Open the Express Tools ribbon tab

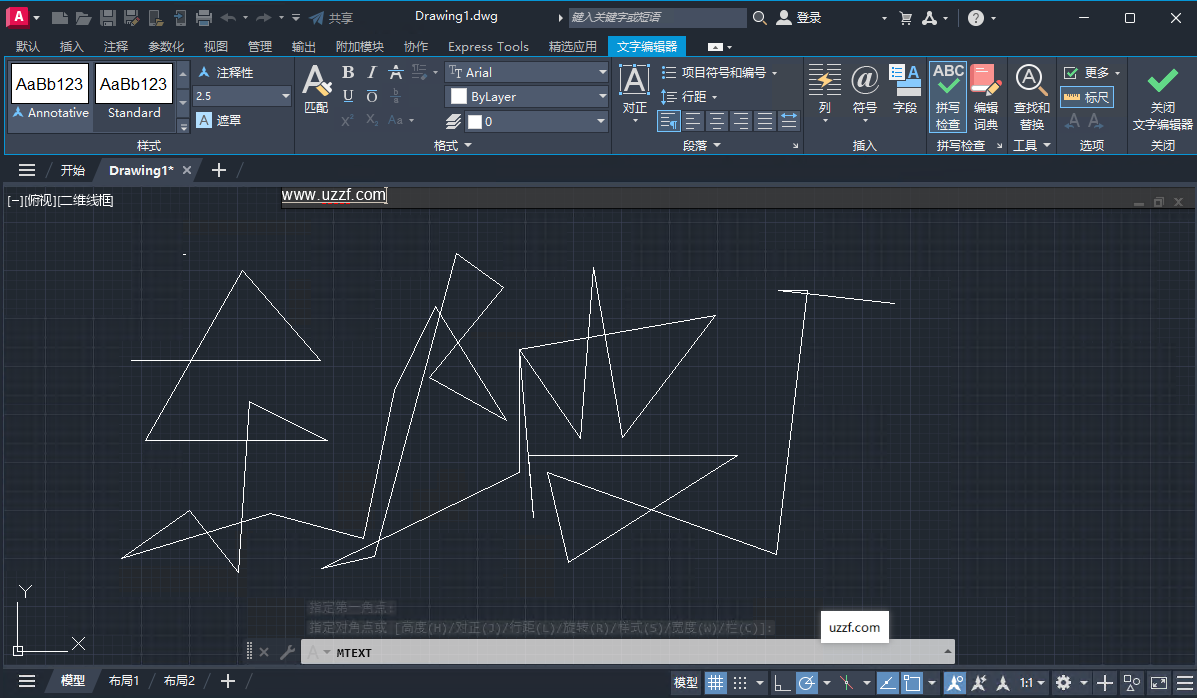488,46
